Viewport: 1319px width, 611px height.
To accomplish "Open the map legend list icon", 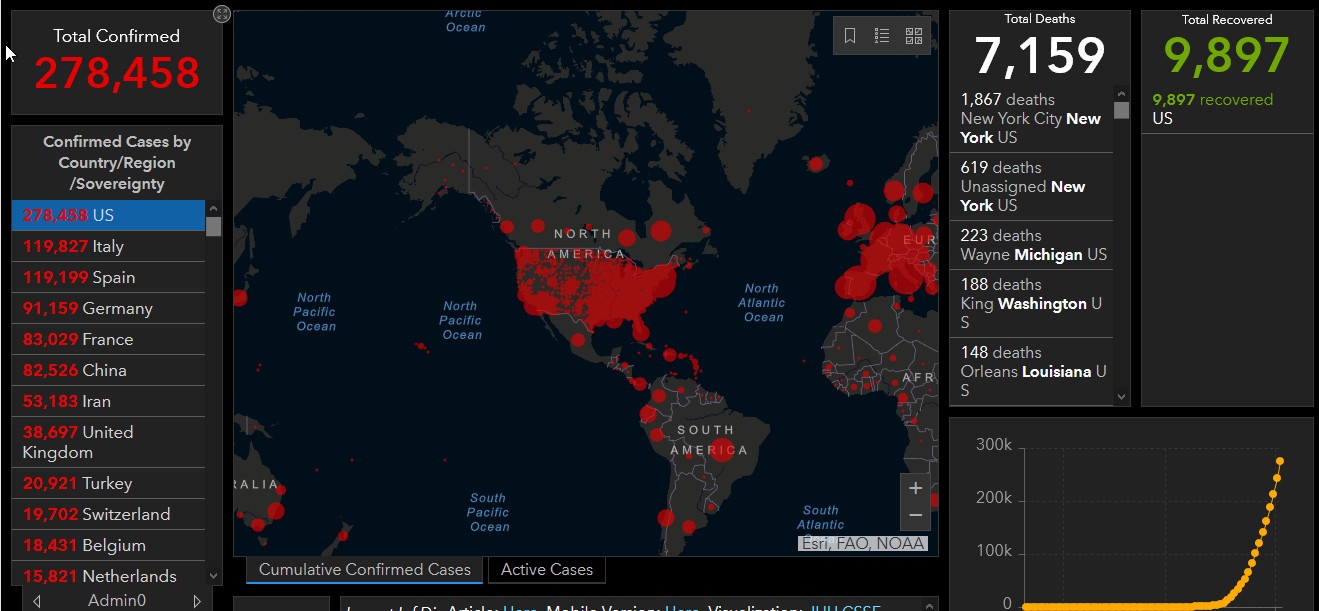I will [882, 36].
